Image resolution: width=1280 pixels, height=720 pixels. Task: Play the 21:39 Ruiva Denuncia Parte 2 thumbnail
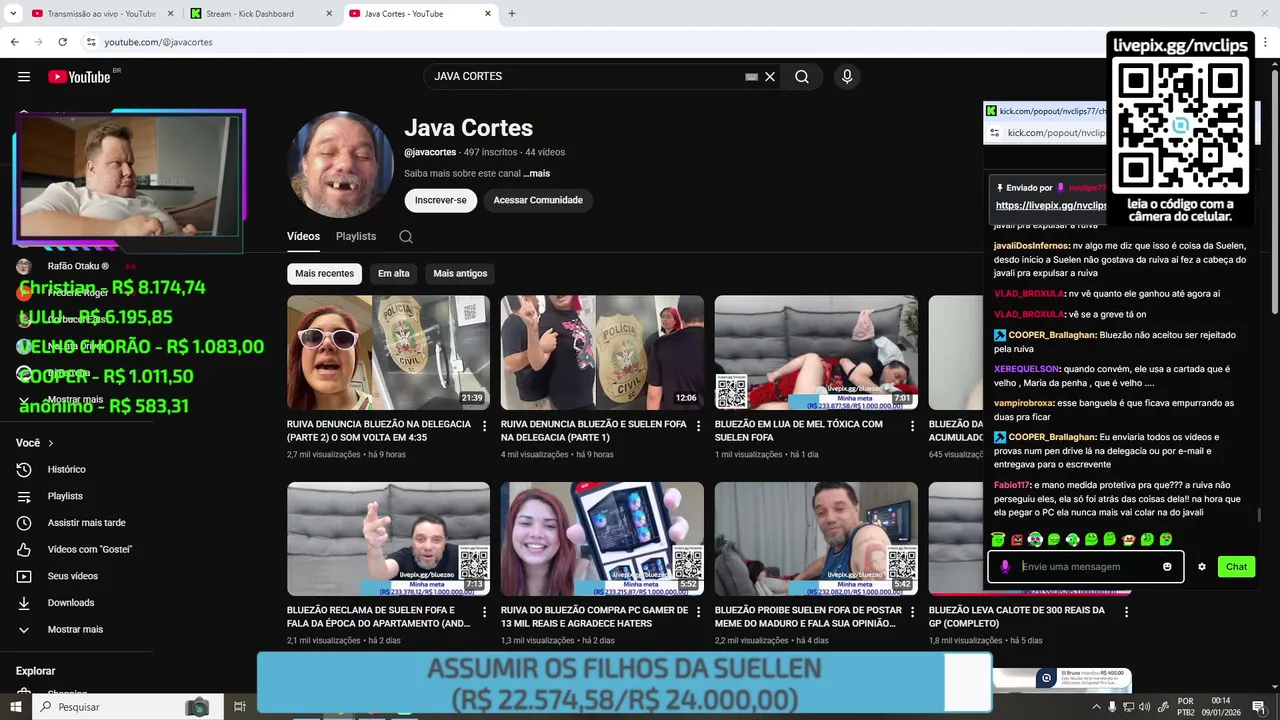tap(388, 352)
